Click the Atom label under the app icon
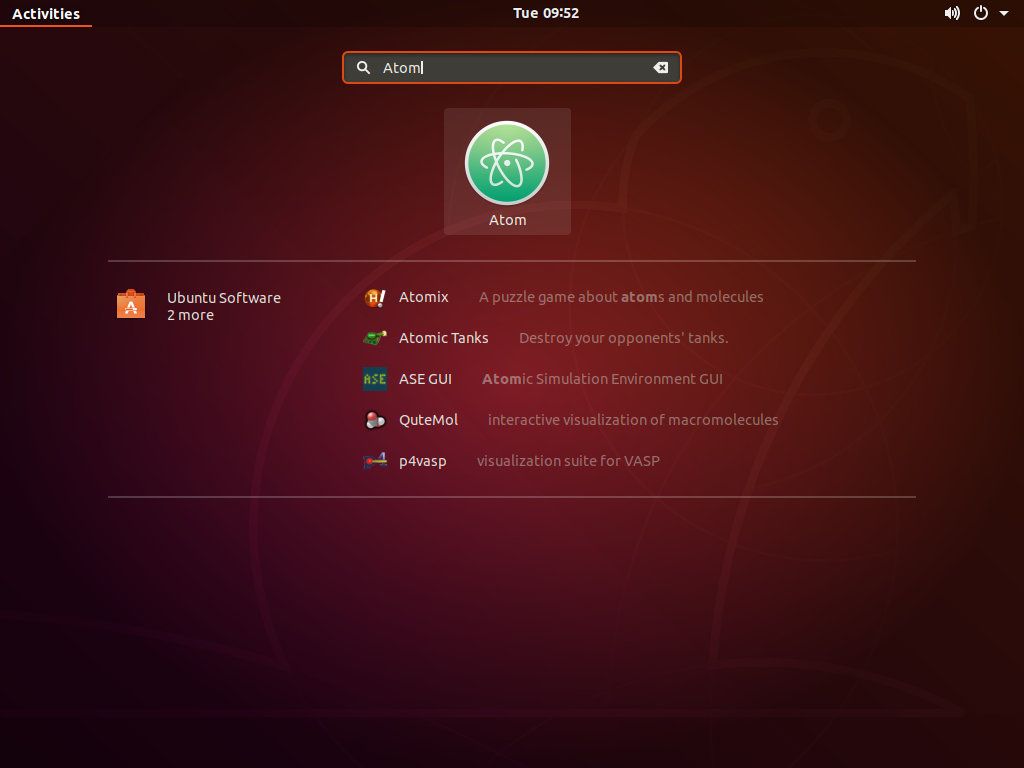The height and width of the screenshot is (768, 1024). point(507,219)
